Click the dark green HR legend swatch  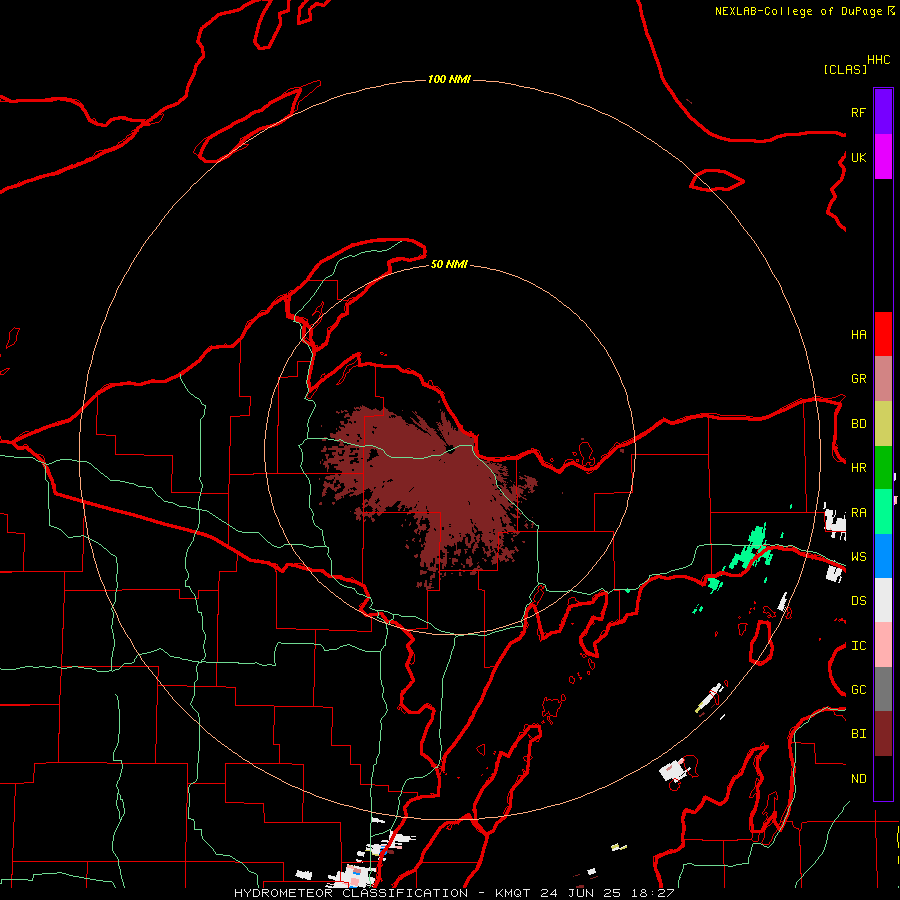pyautogui.click(x=883, y=468)
